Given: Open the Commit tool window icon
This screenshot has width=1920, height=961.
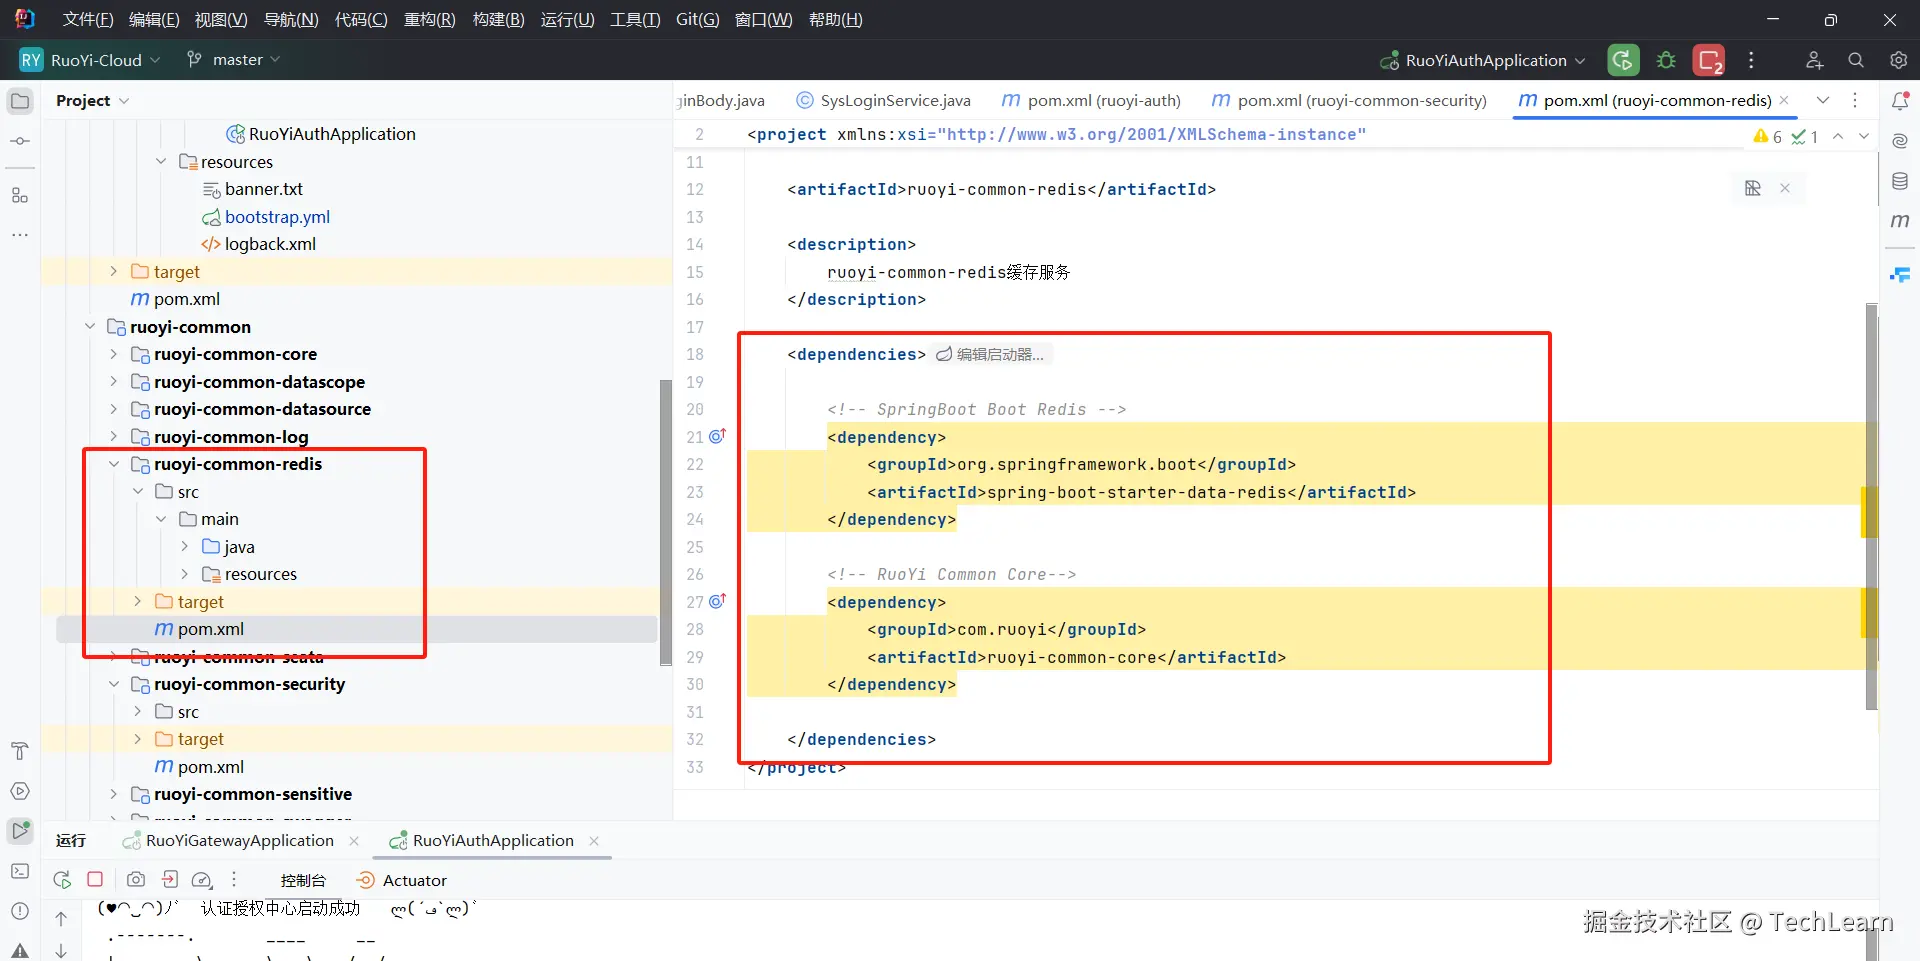Looking at the screenshot, I should [x=20, y=141].
